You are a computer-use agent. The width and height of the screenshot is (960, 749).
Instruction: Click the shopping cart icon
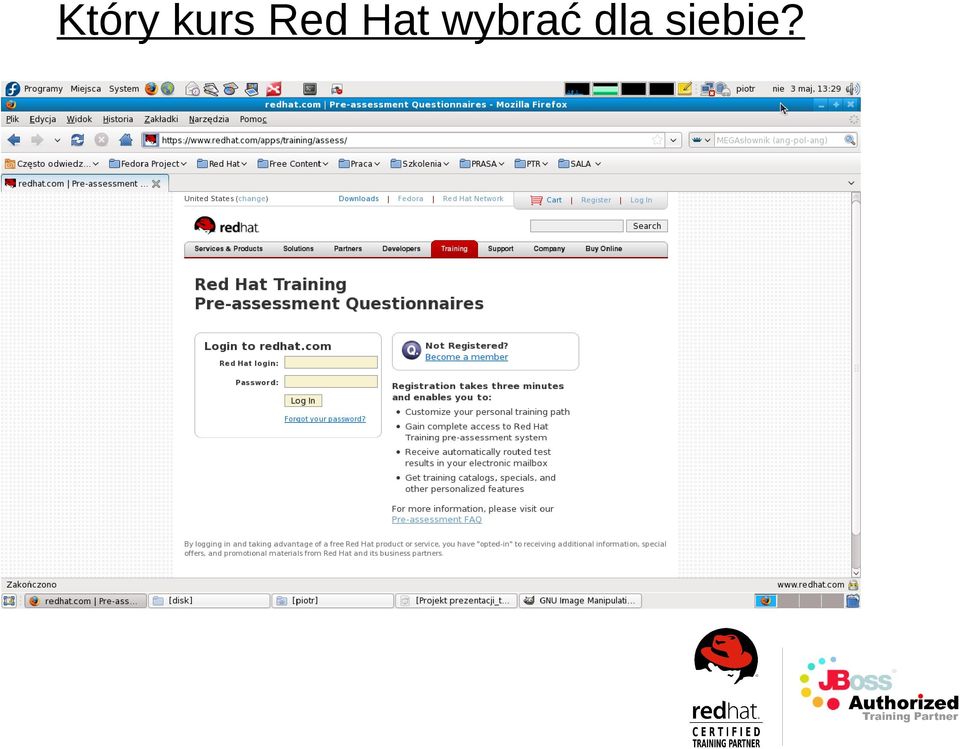536,200
